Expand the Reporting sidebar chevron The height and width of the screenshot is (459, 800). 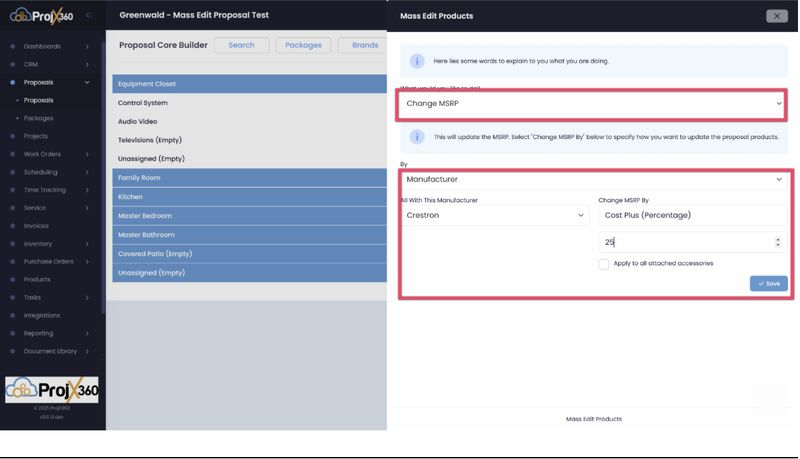(x=87, y=334)
